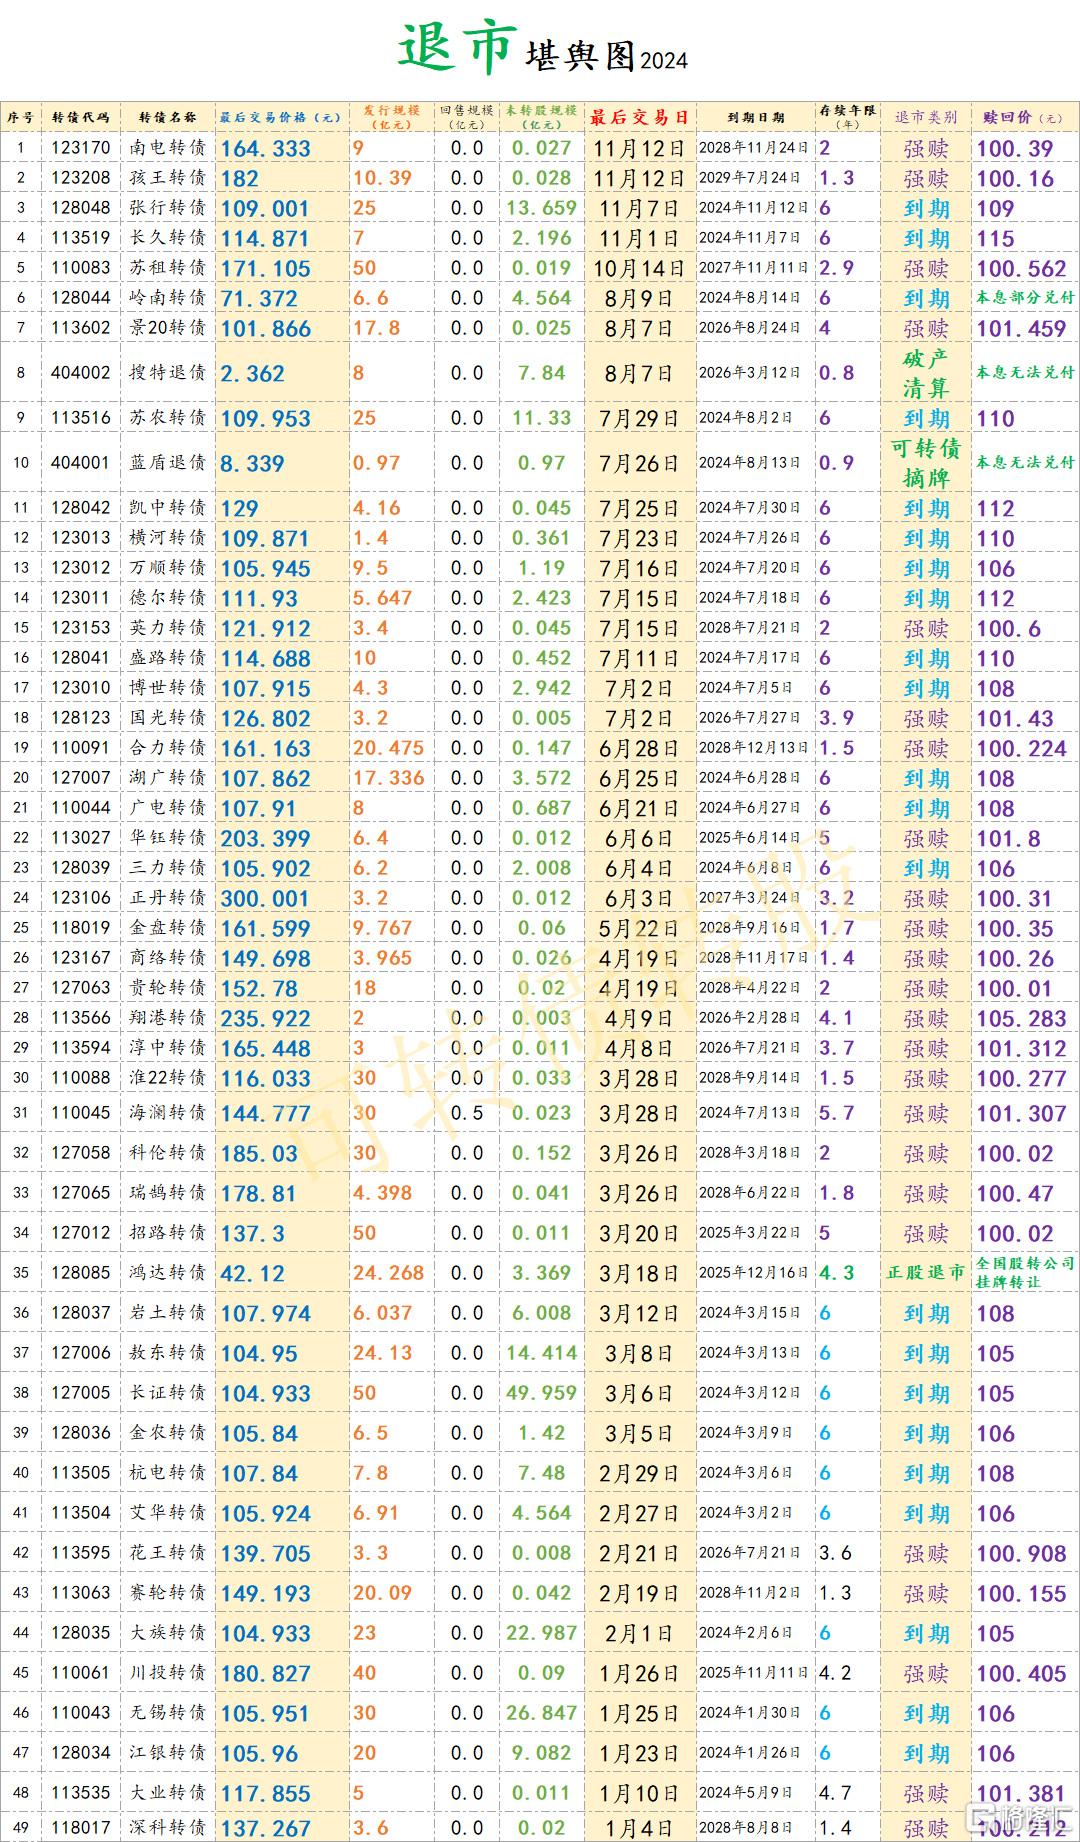
Task: Select the 可转债摘牌 cell for 蓝盾退债
Action: [x=925, y=463]
